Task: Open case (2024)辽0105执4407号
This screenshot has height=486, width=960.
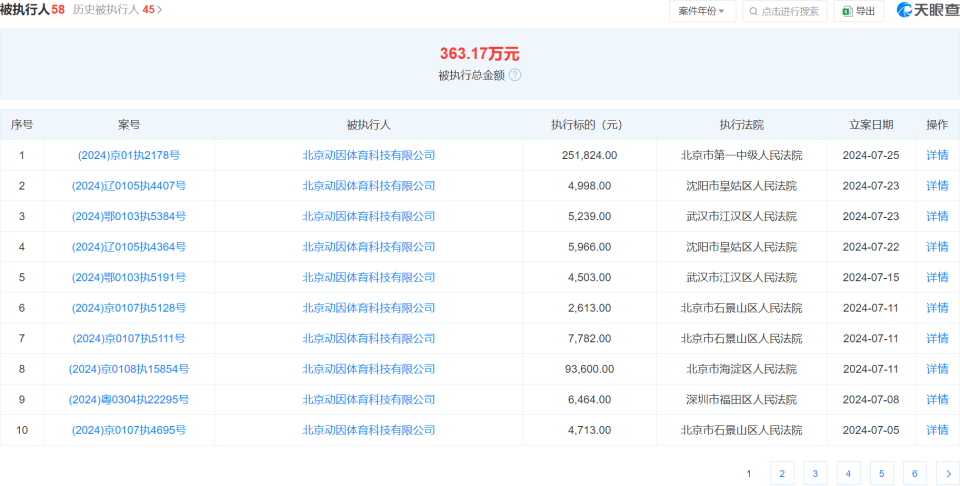Action: point(129,186)
